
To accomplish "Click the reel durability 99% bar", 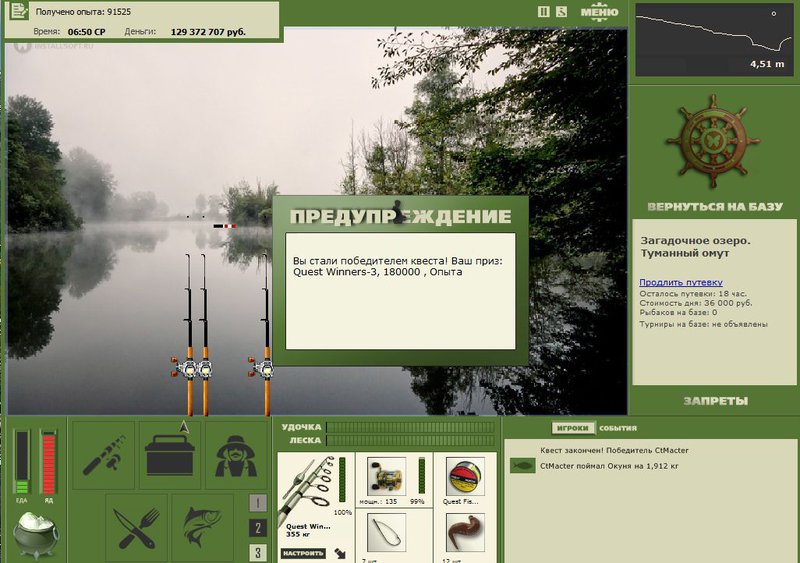I will tap(422, 475).
